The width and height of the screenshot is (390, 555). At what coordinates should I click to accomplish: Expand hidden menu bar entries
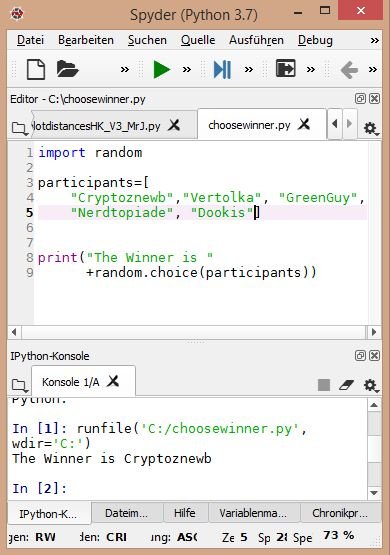pos(374,41)
